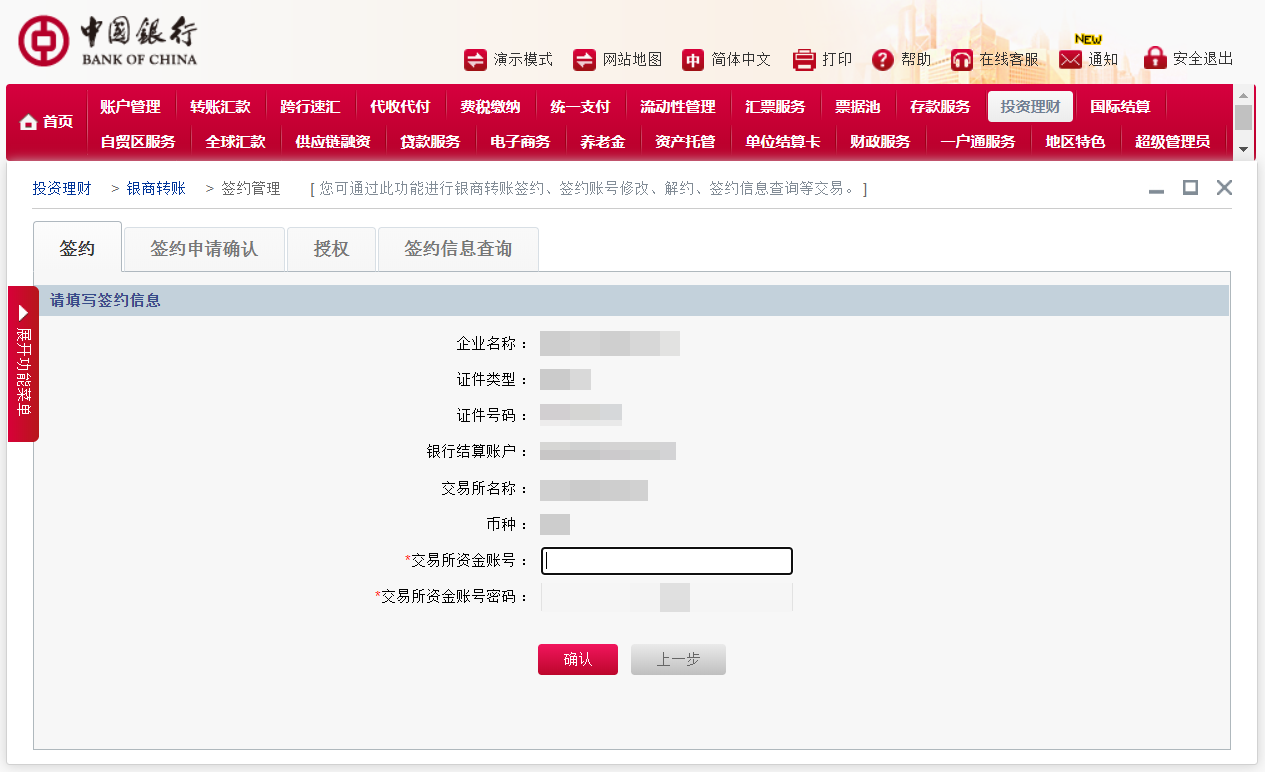Switch to the 签约申请确认 tab
Image resolution: width=1265 pixels, height=772 pixels.
click(204, 249)
